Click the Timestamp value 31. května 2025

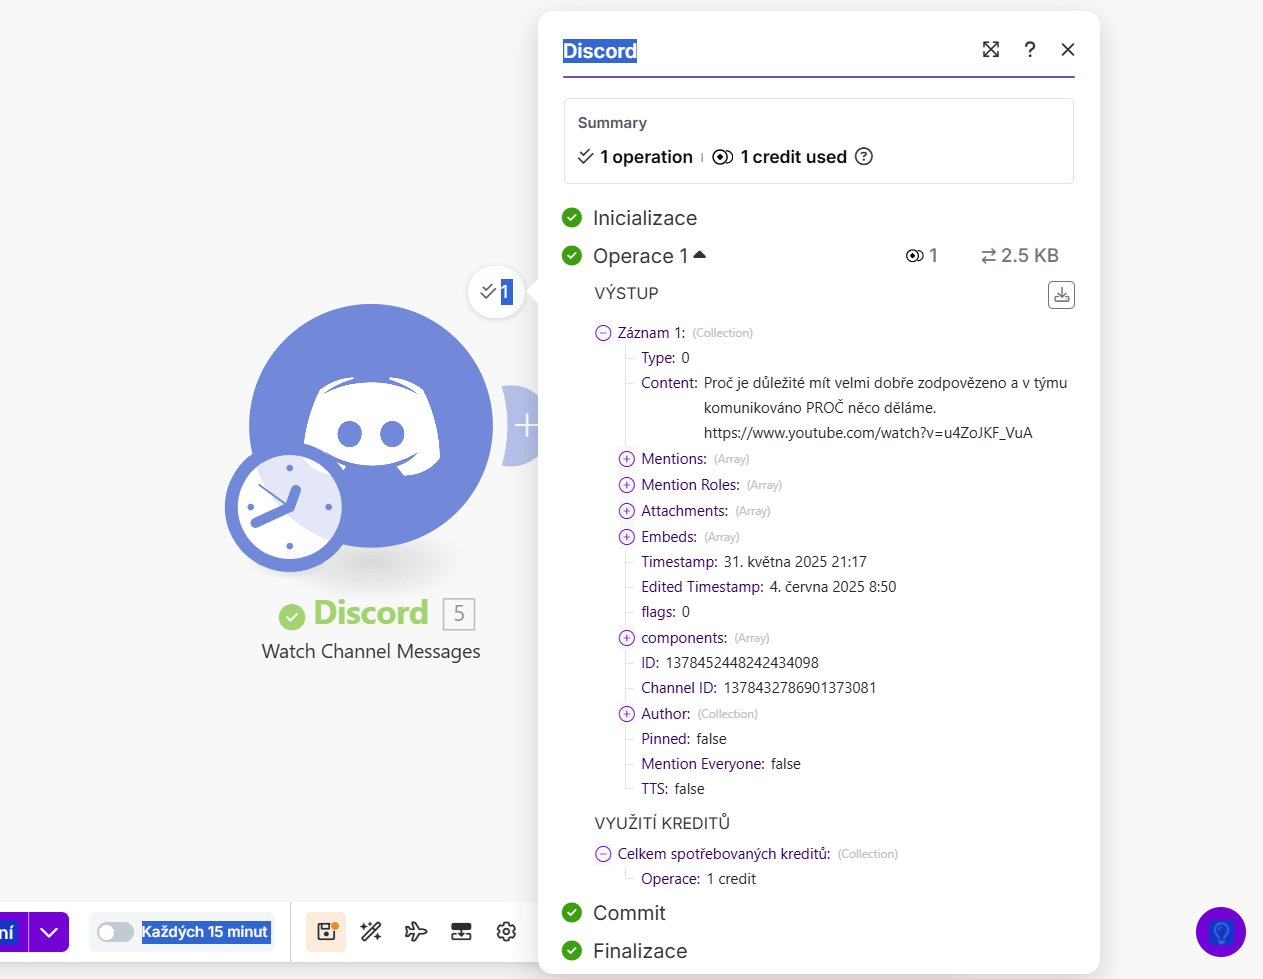click(795, 562)
